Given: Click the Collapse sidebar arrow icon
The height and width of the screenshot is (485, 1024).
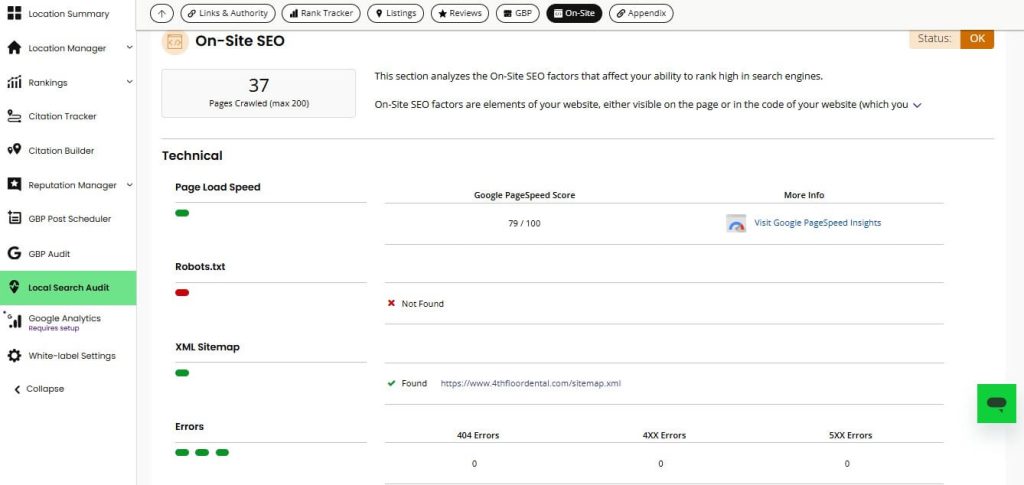Looking at the screenshot, I should tap(17, 389).
